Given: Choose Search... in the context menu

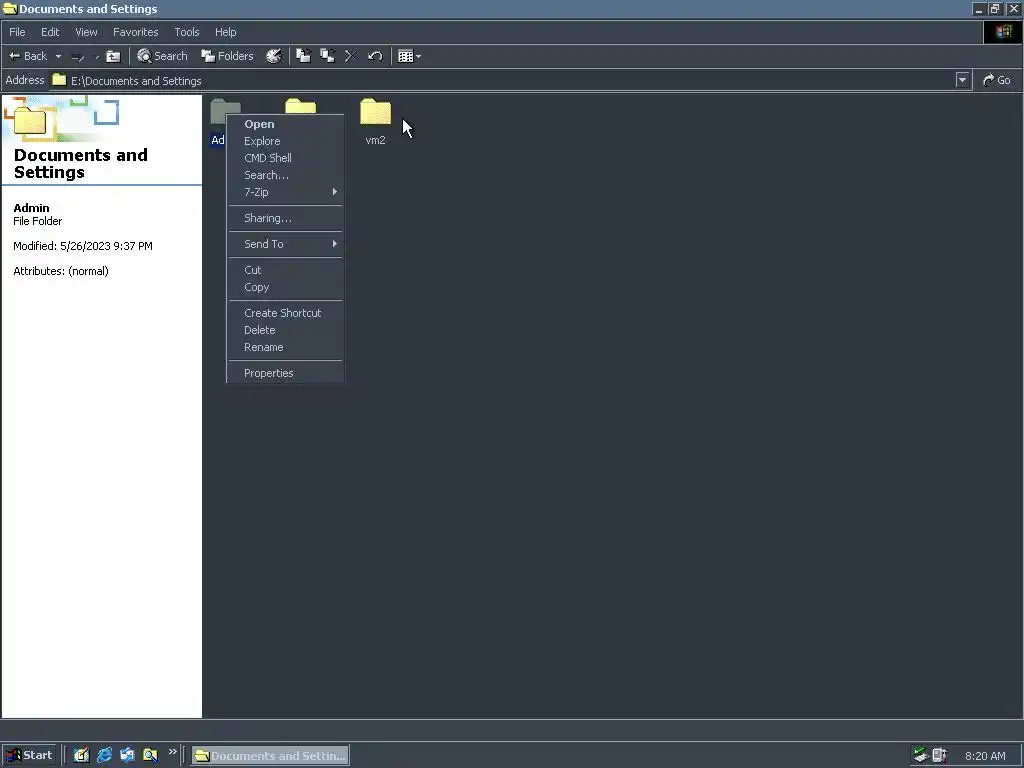Looking at the screenshot, I should pyautogui.click(x=285, y=175).
